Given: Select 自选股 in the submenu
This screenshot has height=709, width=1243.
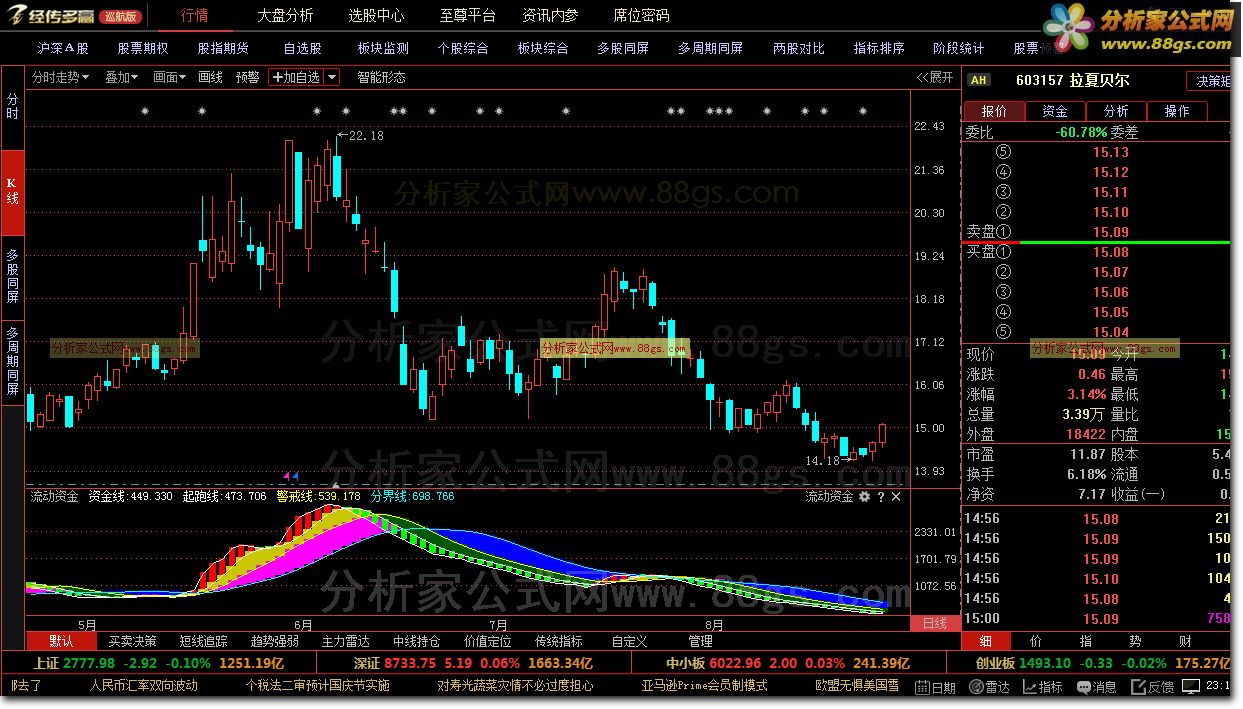Looking at the screenshot, I should click(302, 48).
